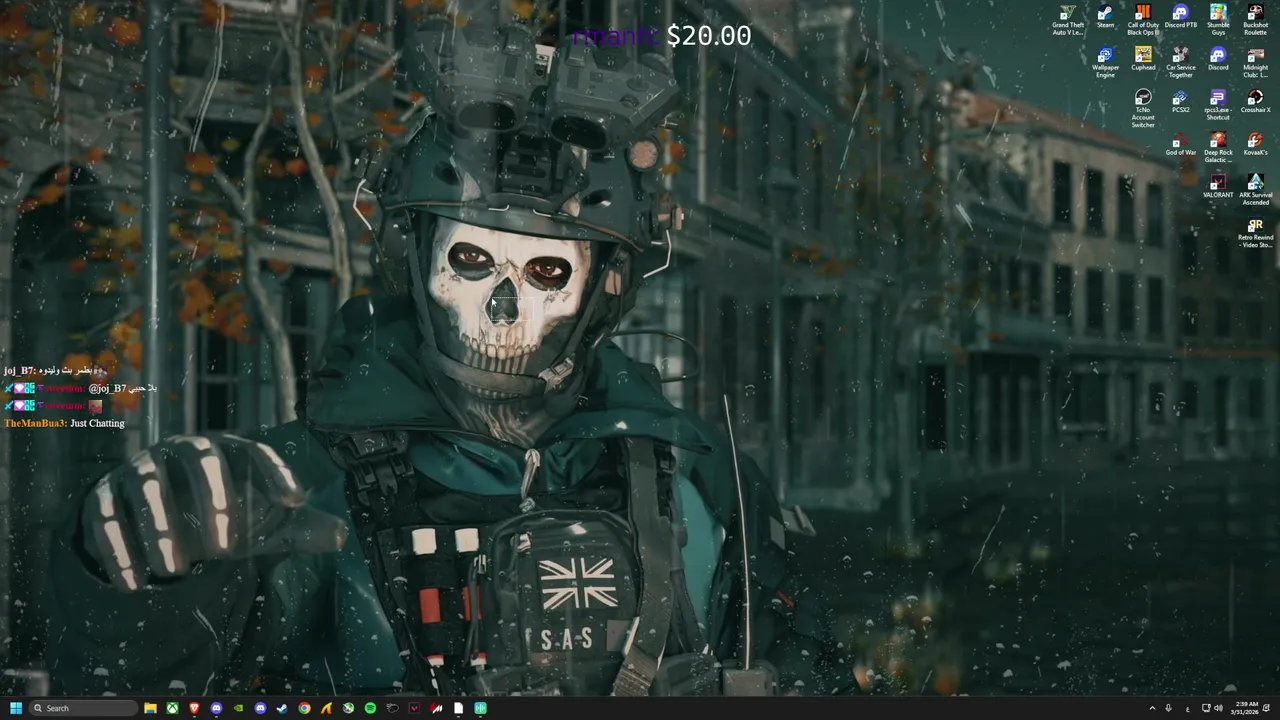Click the taskbar Search box

pyautogui.click(x=83, y=708)
